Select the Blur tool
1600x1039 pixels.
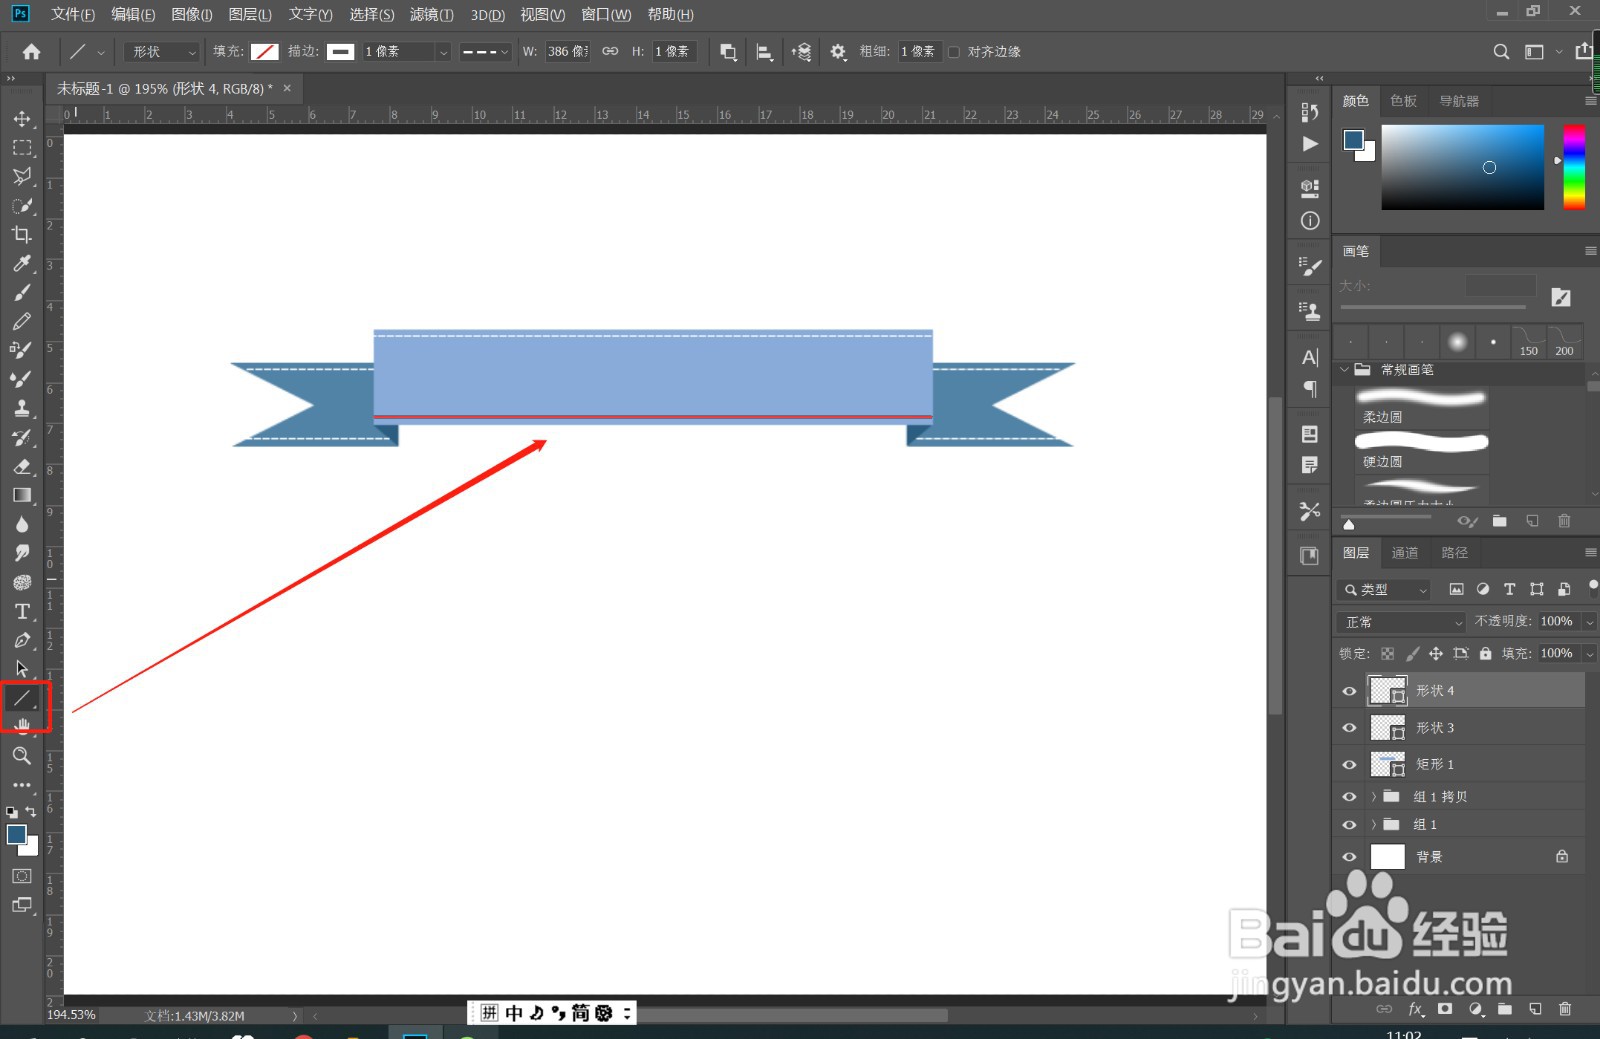[x=22, y=524]
